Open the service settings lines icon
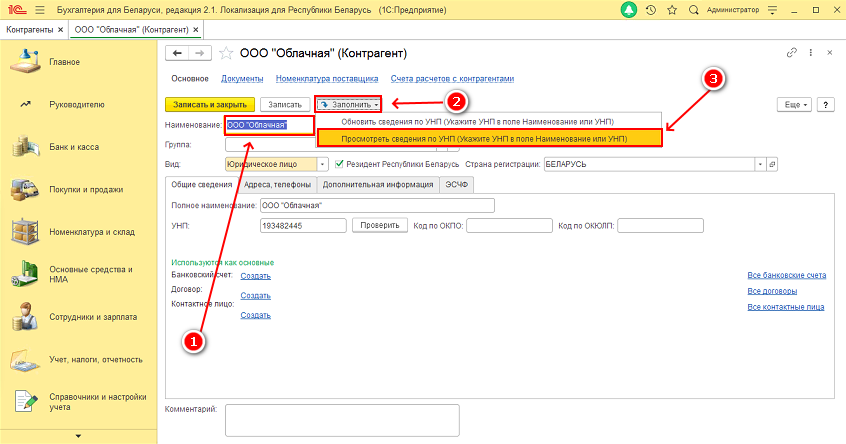Screen dimensions: 846x444 773,10
